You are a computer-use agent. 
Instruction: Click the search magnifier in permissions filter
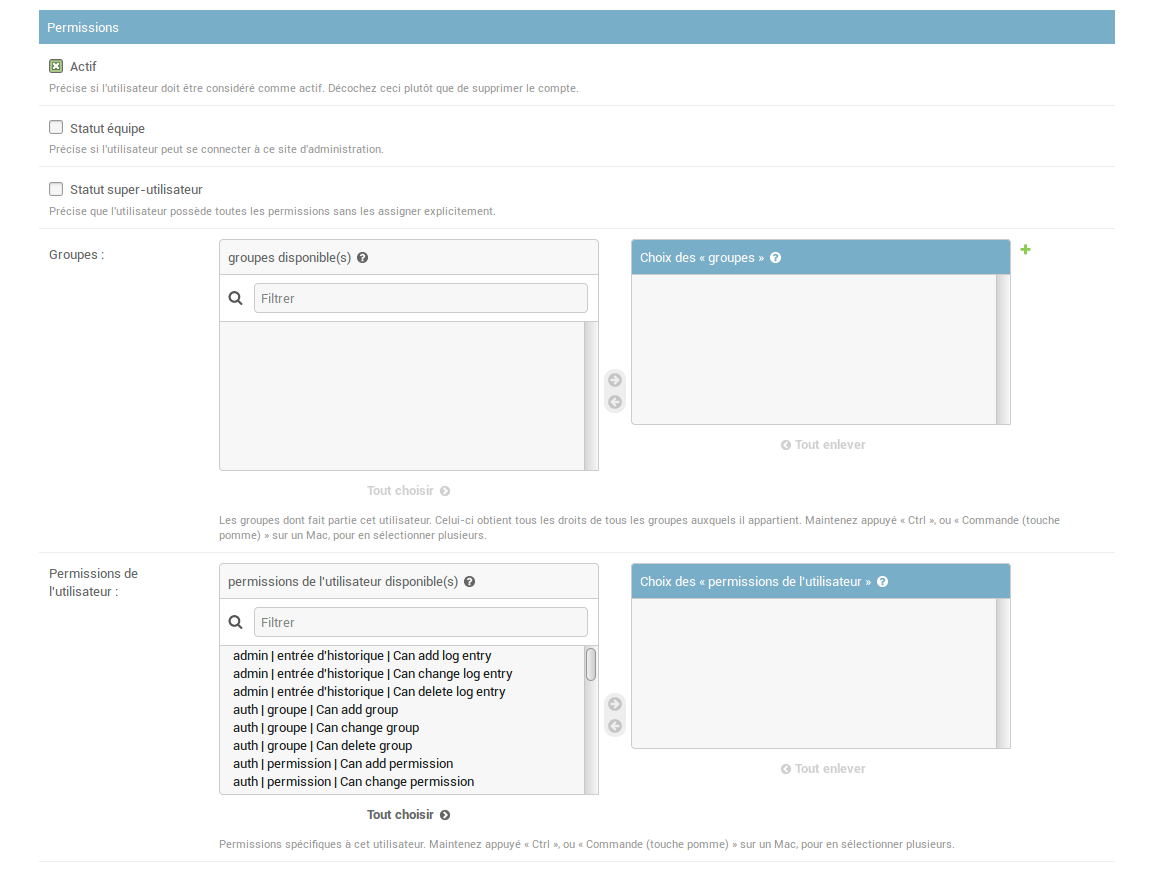pyautogui.click(x=236, y=622)
